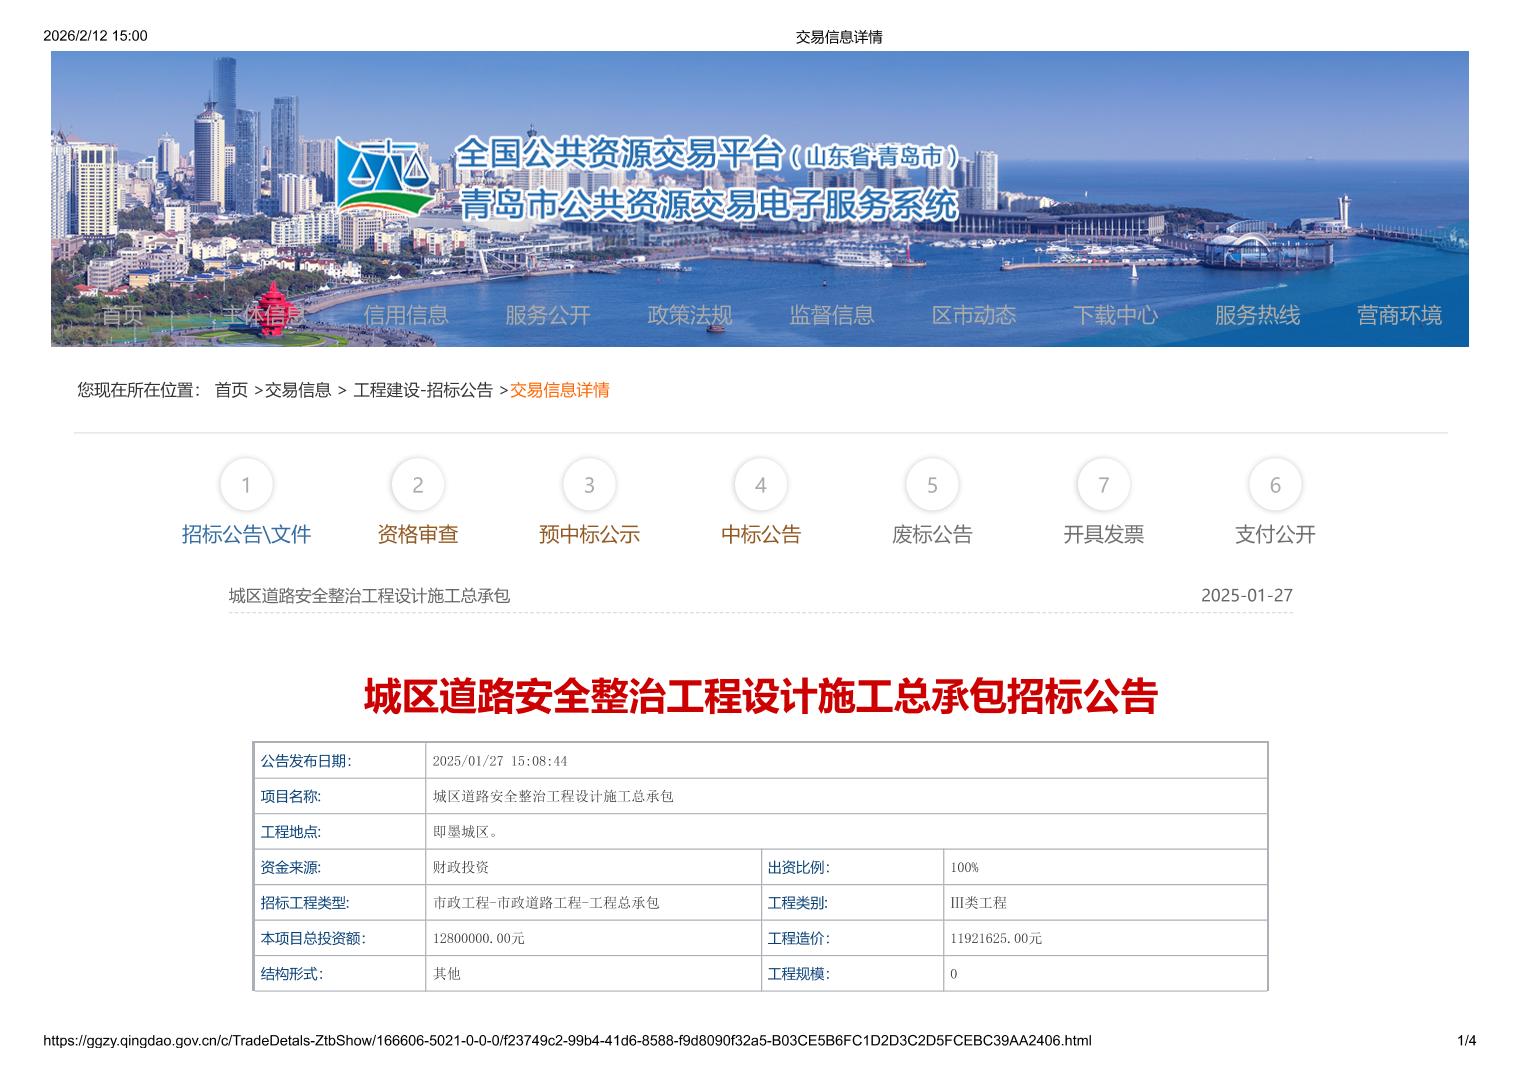Click step circle 1 for 招标公告\文件
Screen dimensions: 1520x1074
click(246, 485)
